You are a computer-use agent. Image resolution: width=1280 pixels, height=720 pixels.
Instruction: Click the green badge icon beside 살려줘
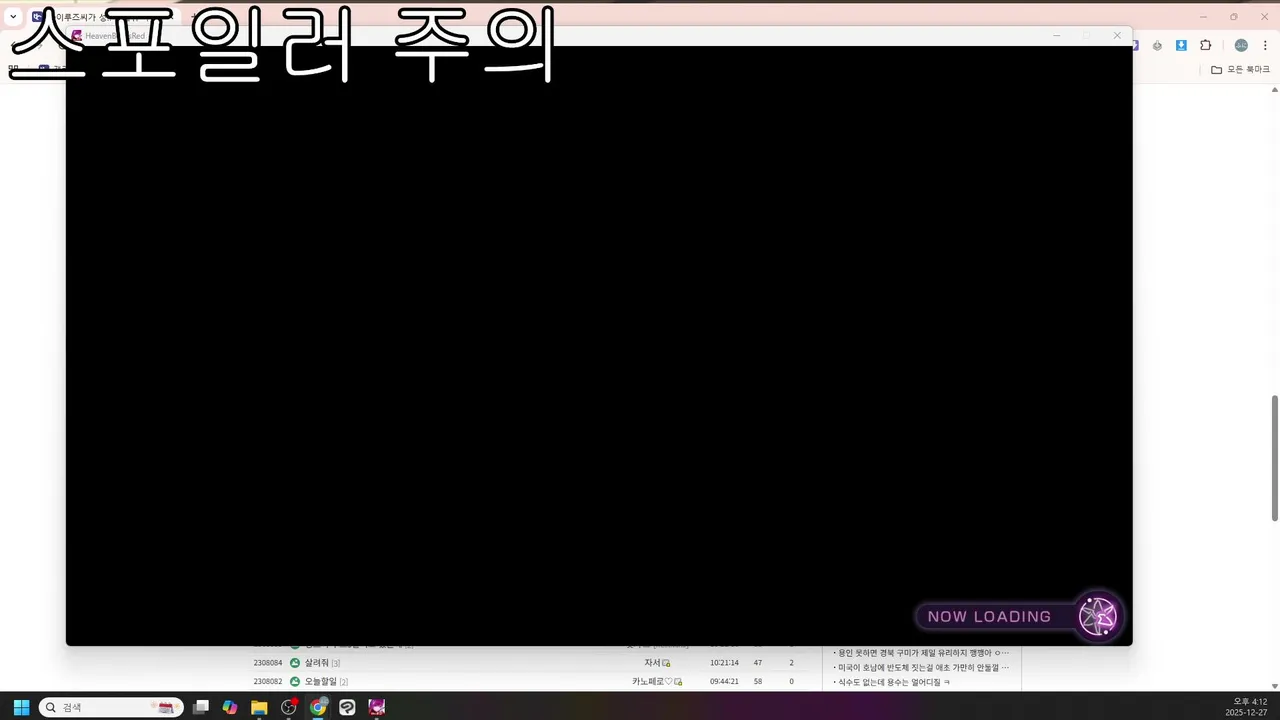click(x=295, y=663)
